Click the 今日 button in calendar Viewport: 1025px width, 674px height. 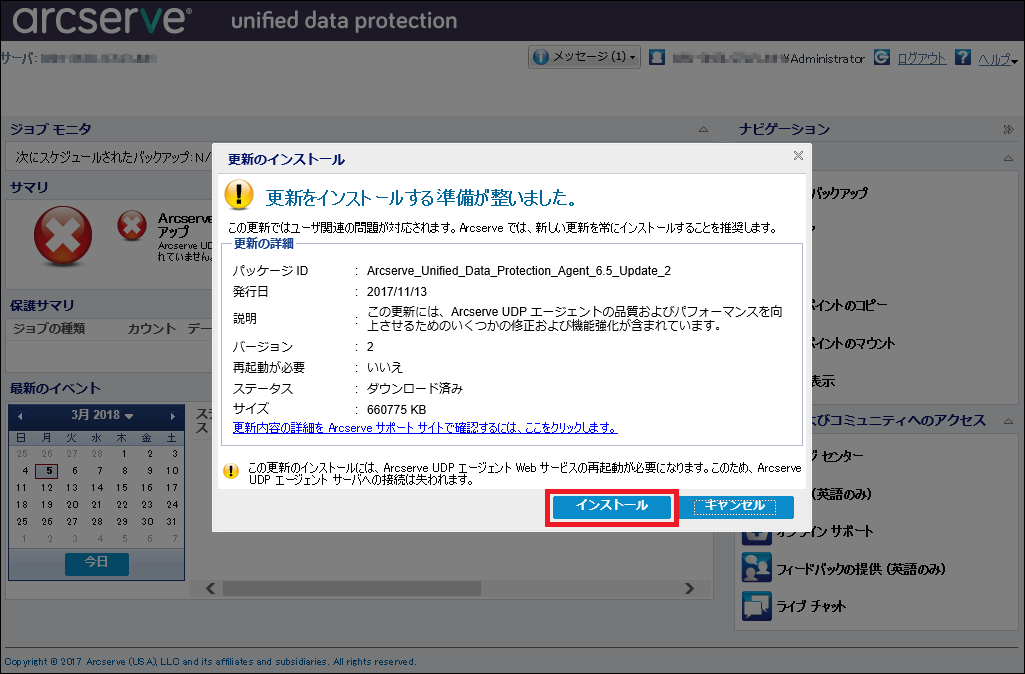pyautogui.click(x=97, y=562)
